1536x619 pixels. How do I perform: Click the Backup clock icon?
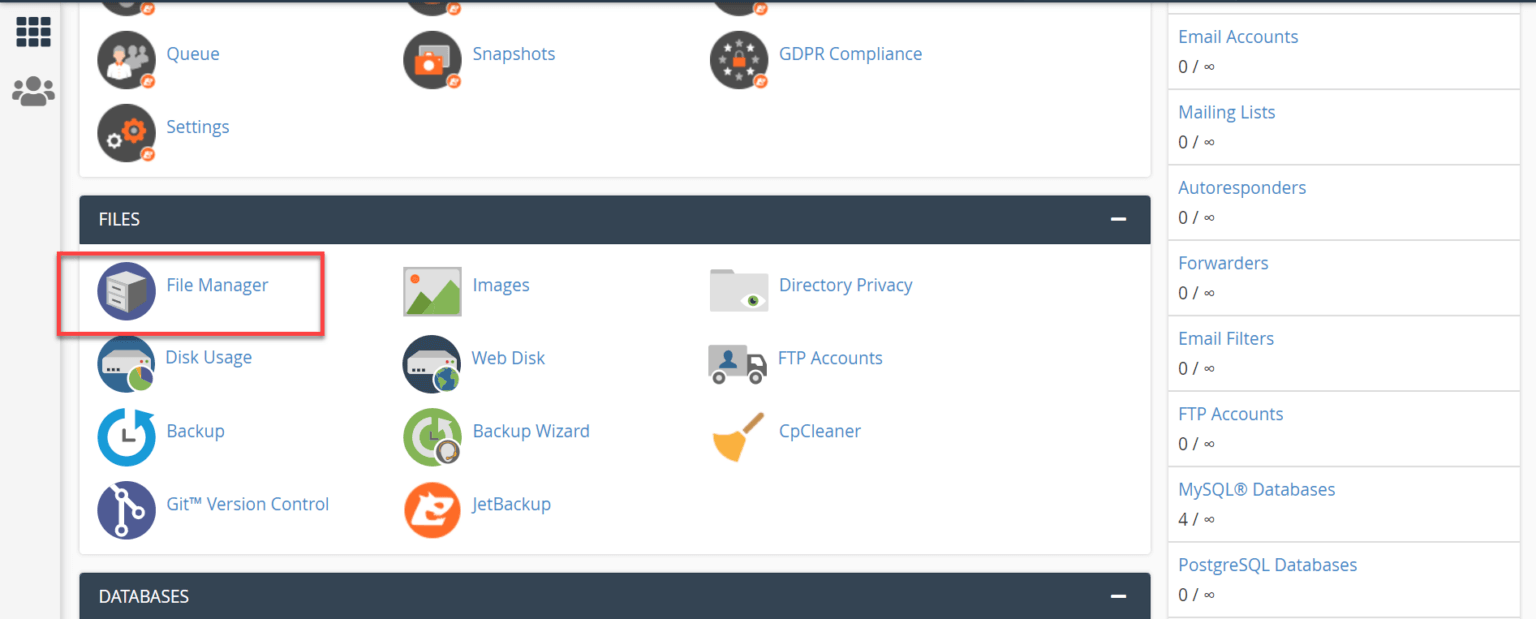point(126,437)
